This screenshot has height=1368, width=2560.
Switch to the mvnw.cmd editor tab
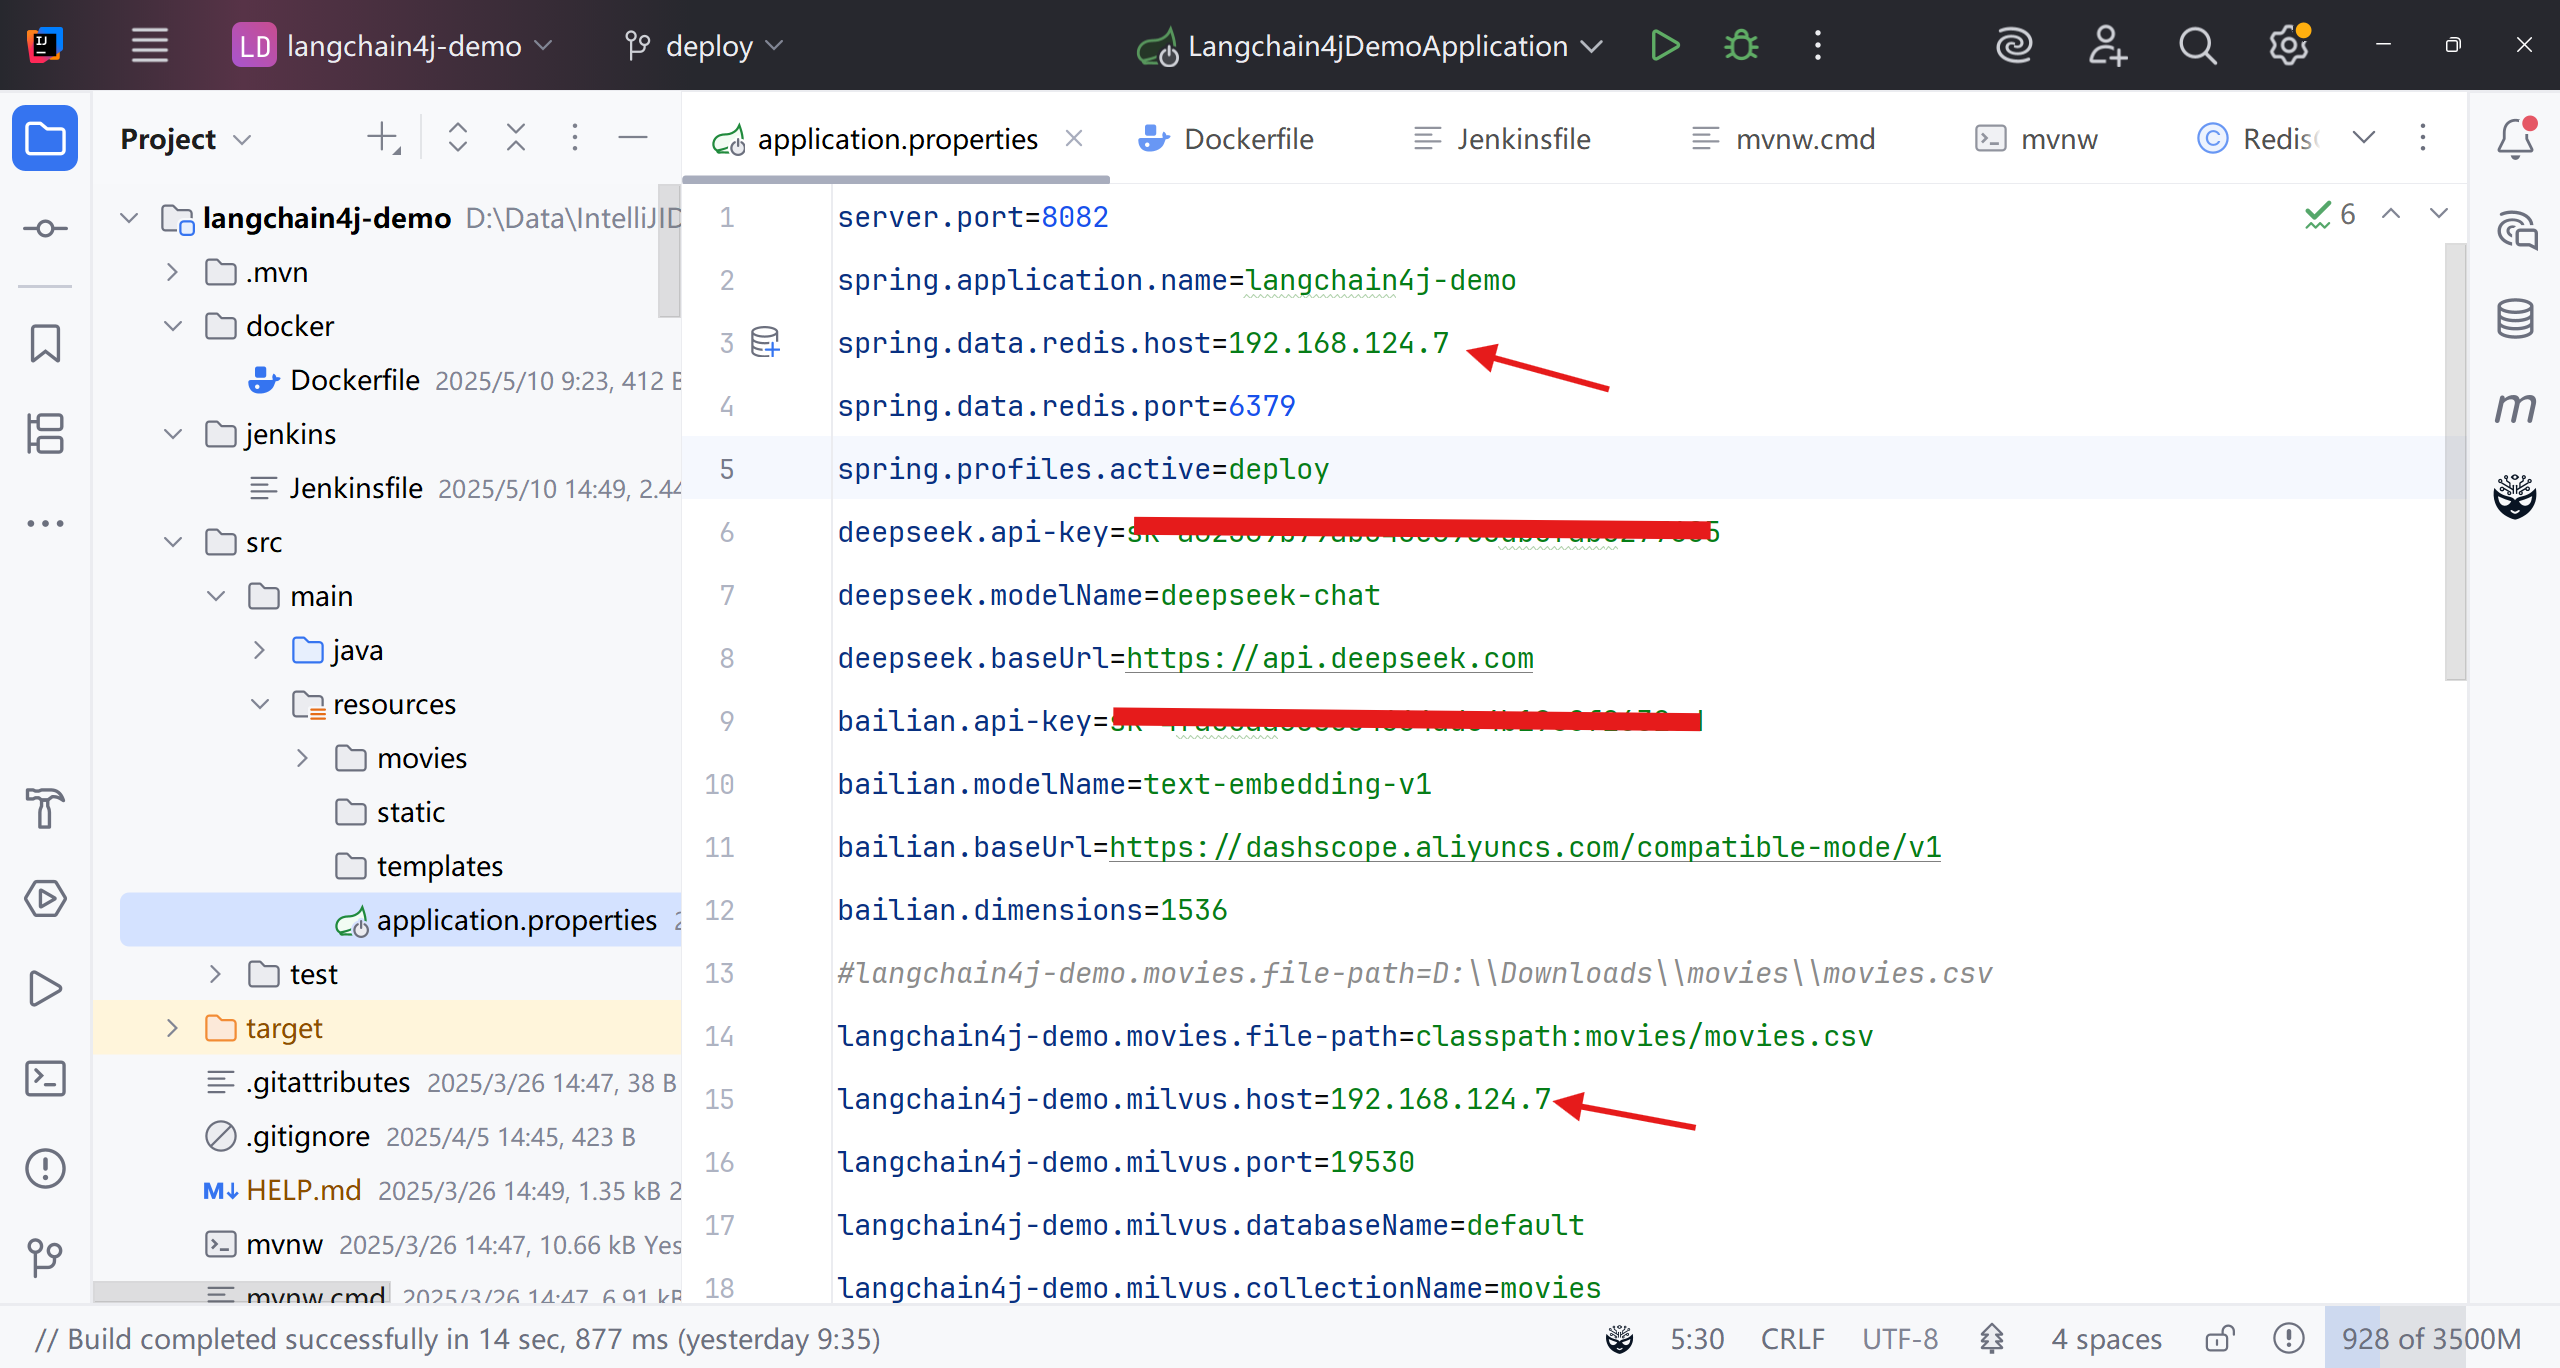tap(1784, 139)
